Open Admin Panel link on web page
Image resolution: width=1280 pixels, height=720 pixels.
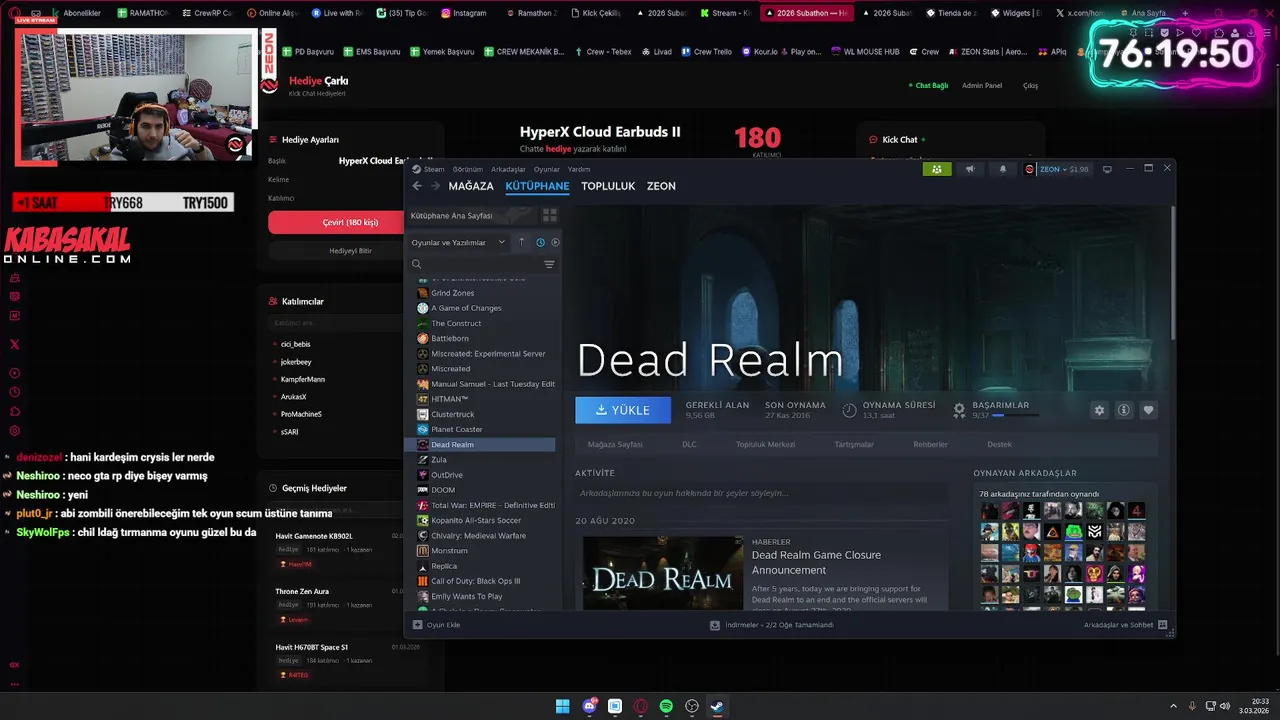click(981, 85)
